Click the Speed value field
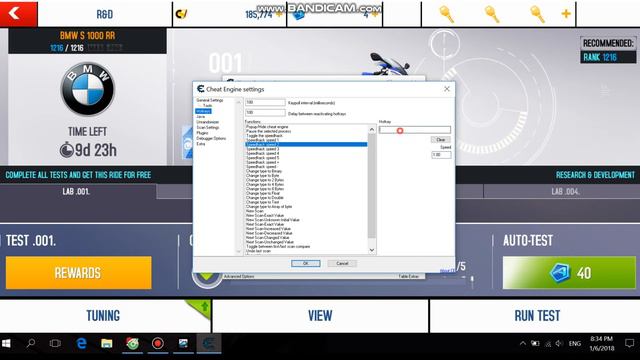 pos(441,155)
